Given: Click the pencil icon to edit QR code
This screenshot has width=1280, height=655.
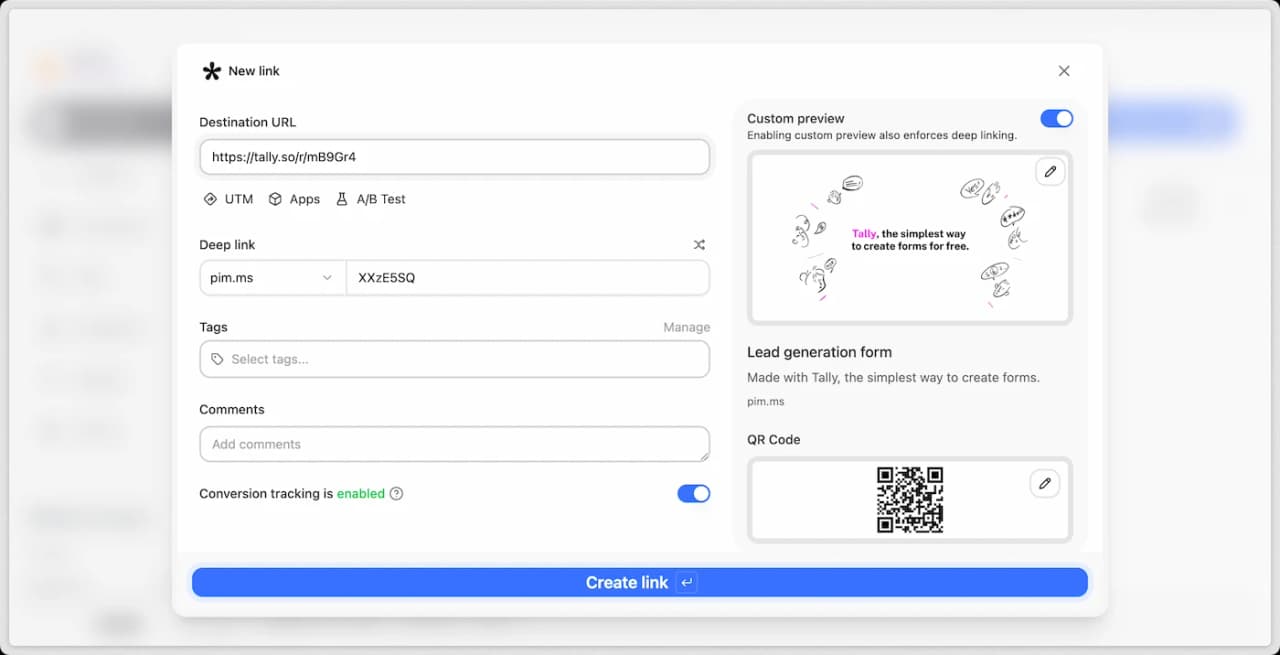Looking at the screenshot, I should [1044, 484].
